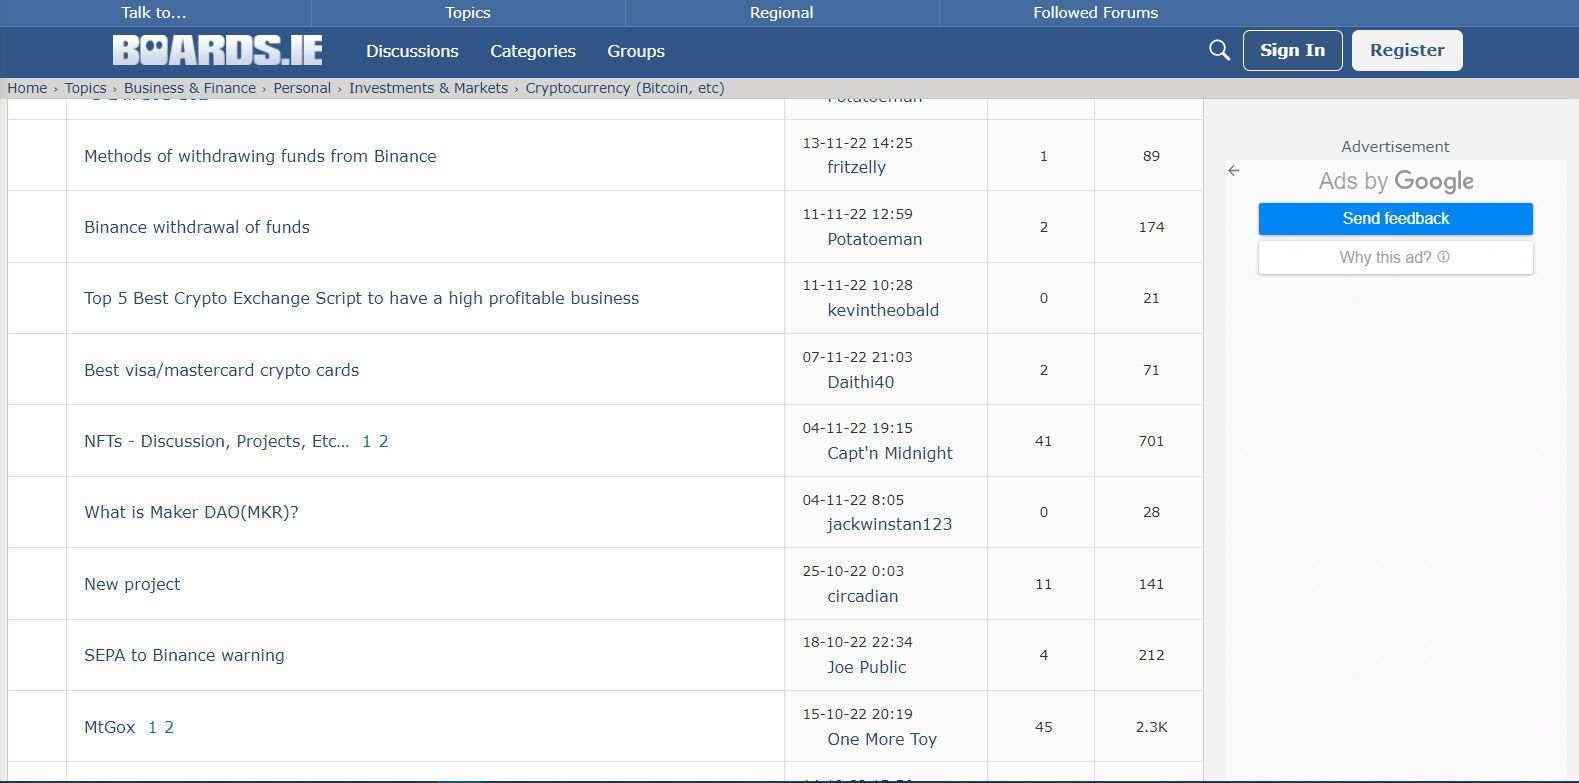Image resolution: width=1579 pixels, height=783 pixels.
Task: Click last post date 15-10-22 20:19
Action: [x=857, y=714]
